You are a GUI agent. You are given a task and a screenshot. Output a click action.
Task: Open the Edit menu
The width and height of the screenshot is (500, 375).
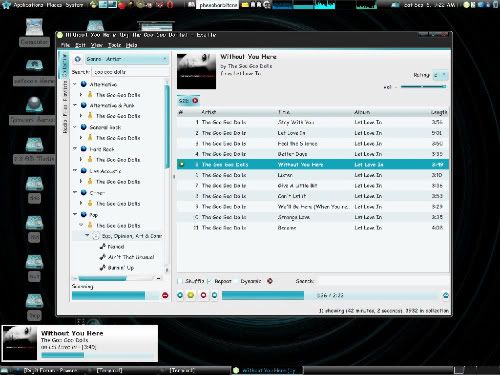(x=80, y=45)
